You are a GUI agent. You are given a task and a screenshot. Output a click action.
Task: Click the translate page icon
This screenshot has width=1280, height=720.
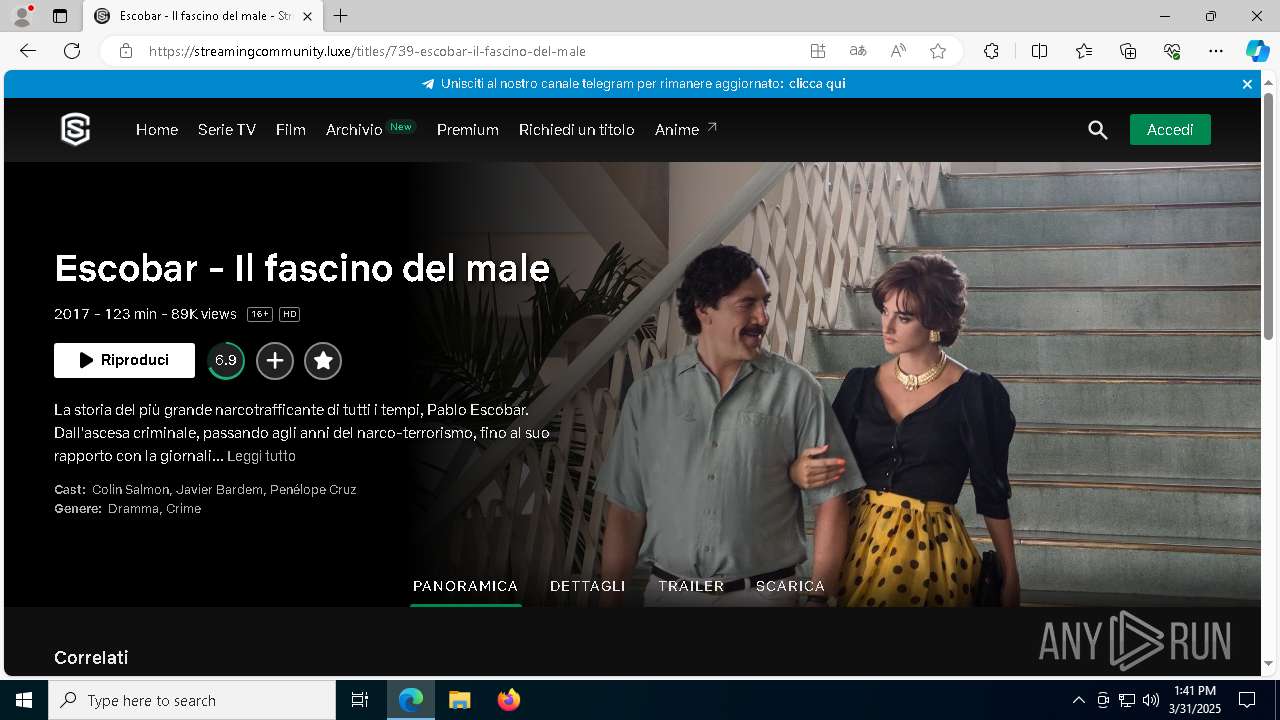[858, 51]
